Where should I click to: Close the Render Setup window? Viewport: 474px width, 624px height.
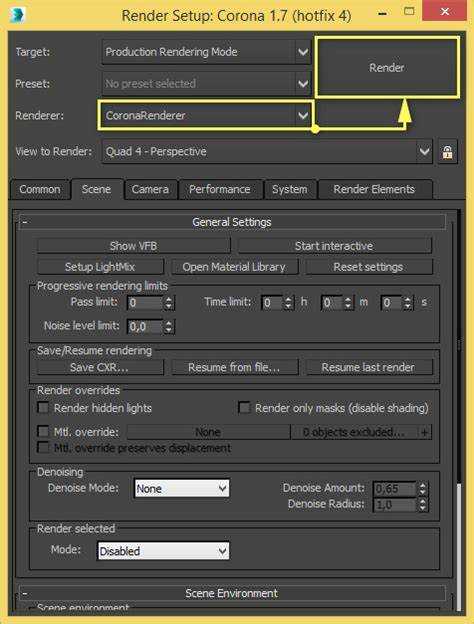tap(444, 11)
